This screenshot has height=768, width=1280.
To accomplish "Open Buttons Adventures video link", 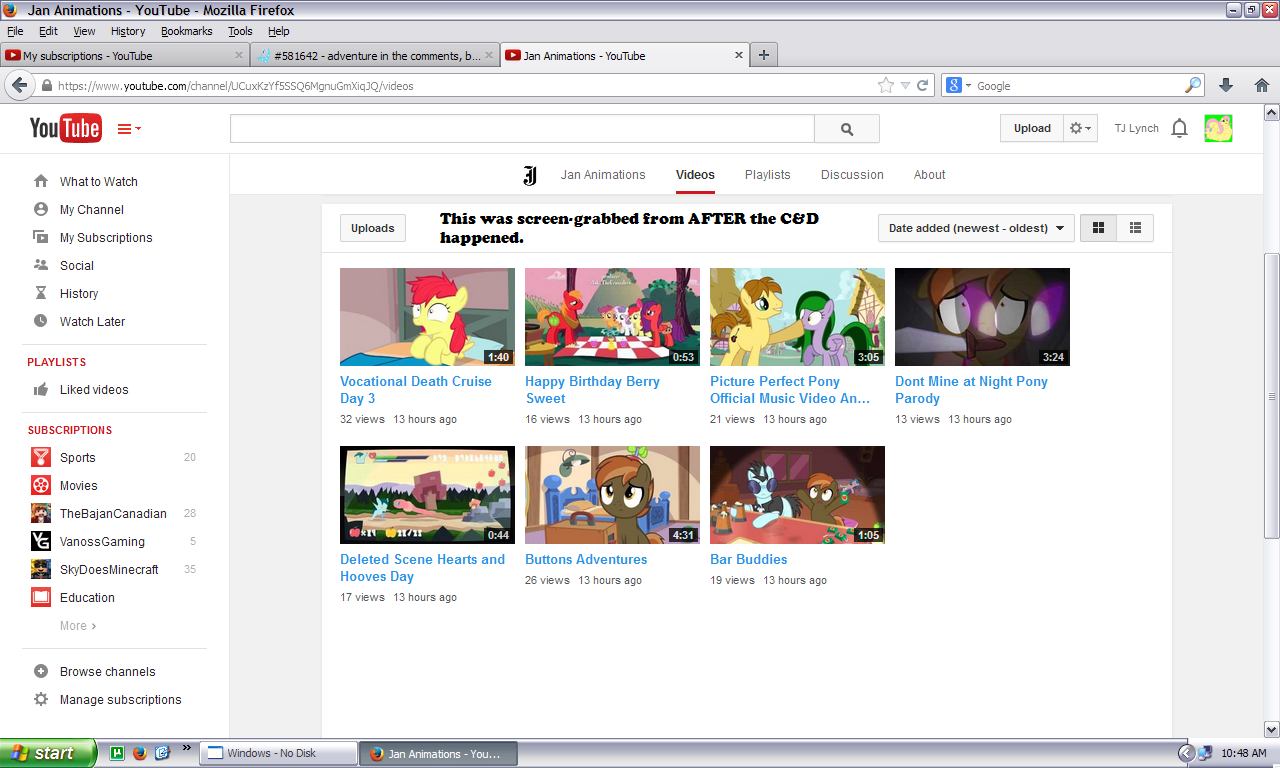I will (x=586, y=559).
